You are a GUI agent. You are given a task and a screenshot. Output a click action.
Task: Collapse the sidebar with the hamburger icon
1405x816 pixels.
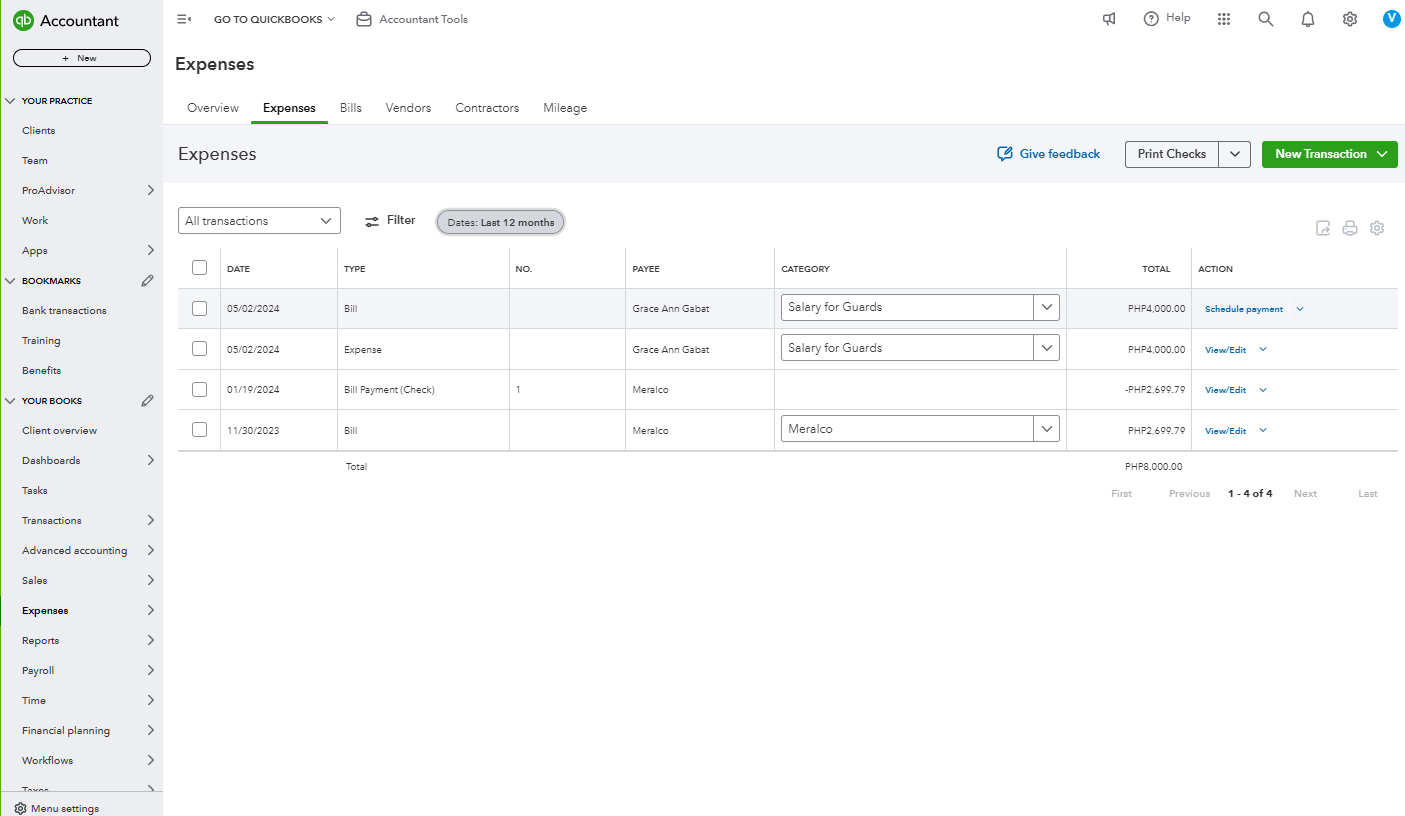184,19
